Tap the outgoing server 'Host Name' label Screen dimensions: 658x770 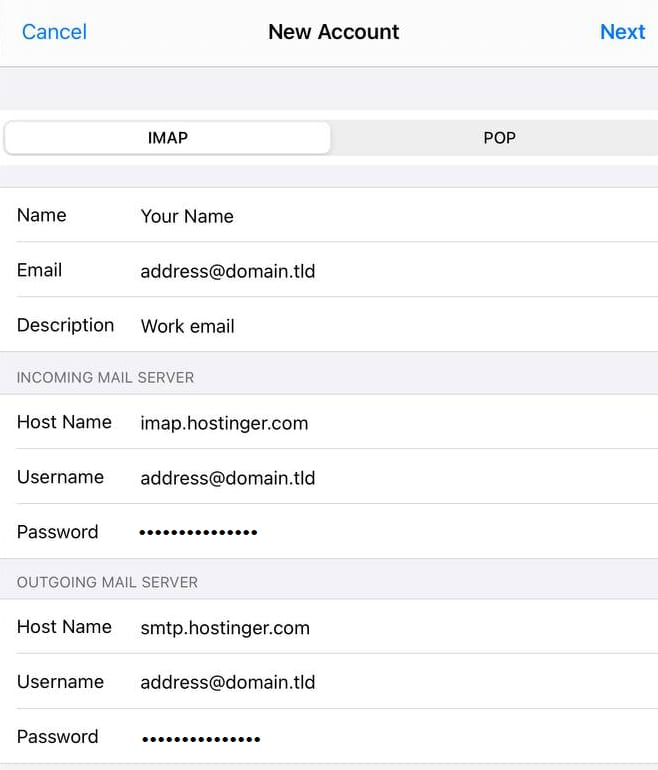click(64, 627)
